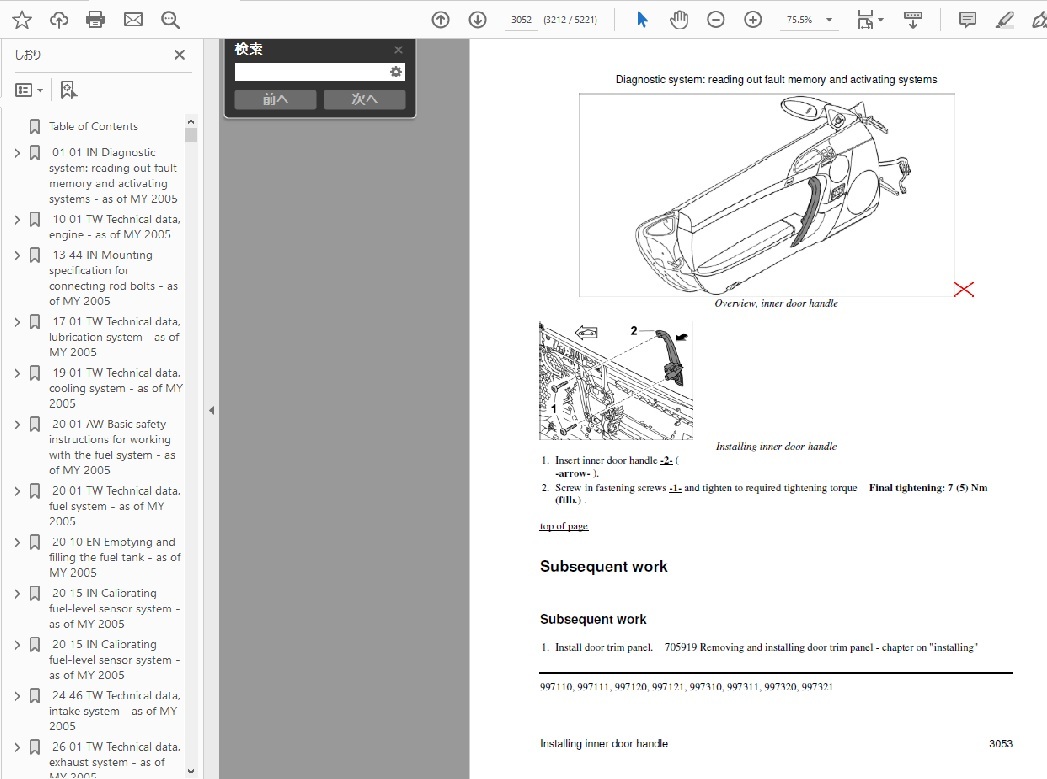Click the bookmark icon beside Table of Contents
The image size is (1047, 779).
pyautogui.click(x=35, y=126)
